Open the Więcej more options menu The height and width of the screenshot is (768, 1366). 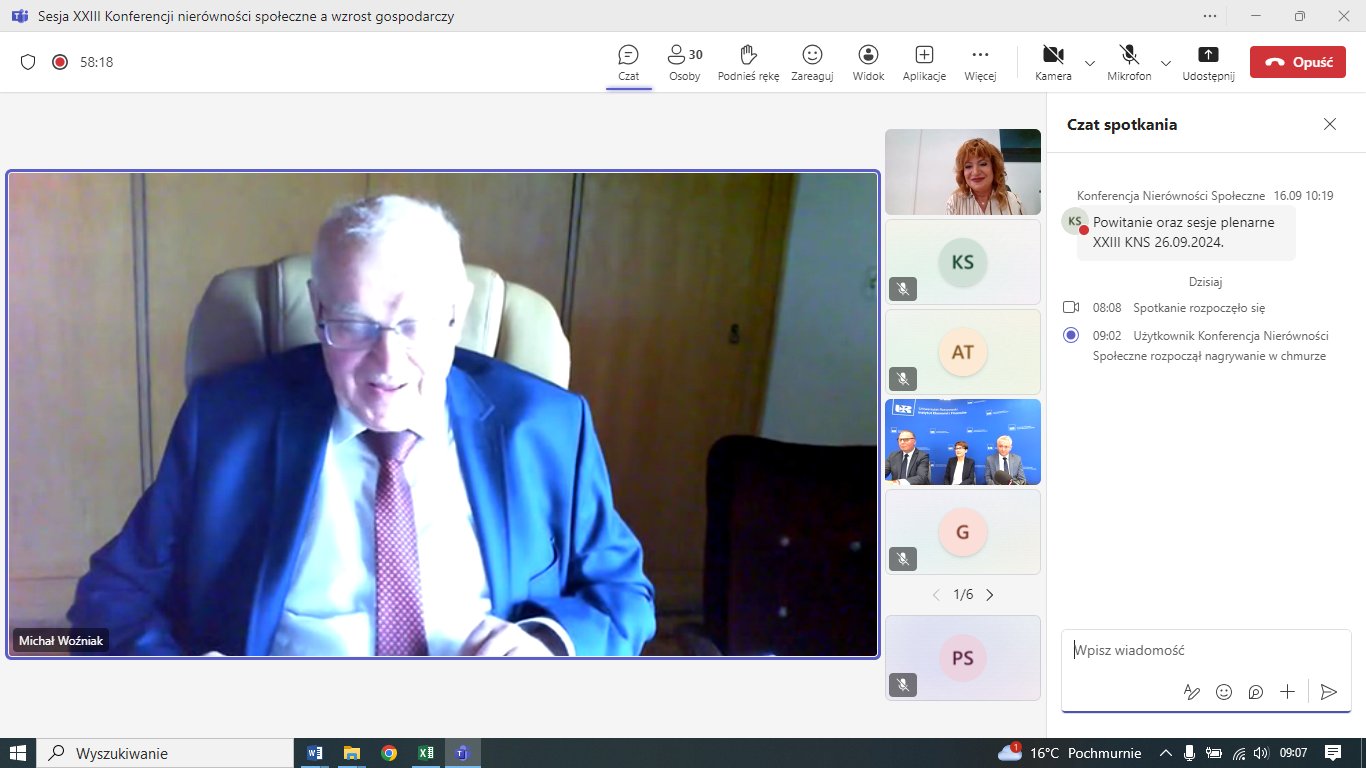coord(980,62)
